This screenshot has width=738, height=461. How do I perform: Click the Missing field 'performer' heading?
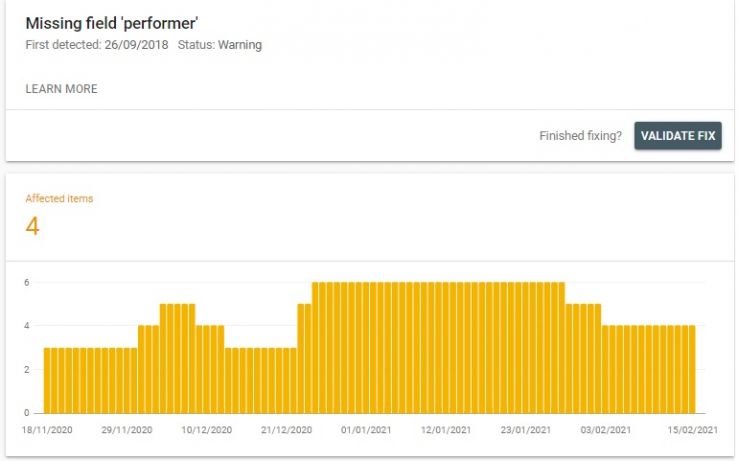coord(112,23)
